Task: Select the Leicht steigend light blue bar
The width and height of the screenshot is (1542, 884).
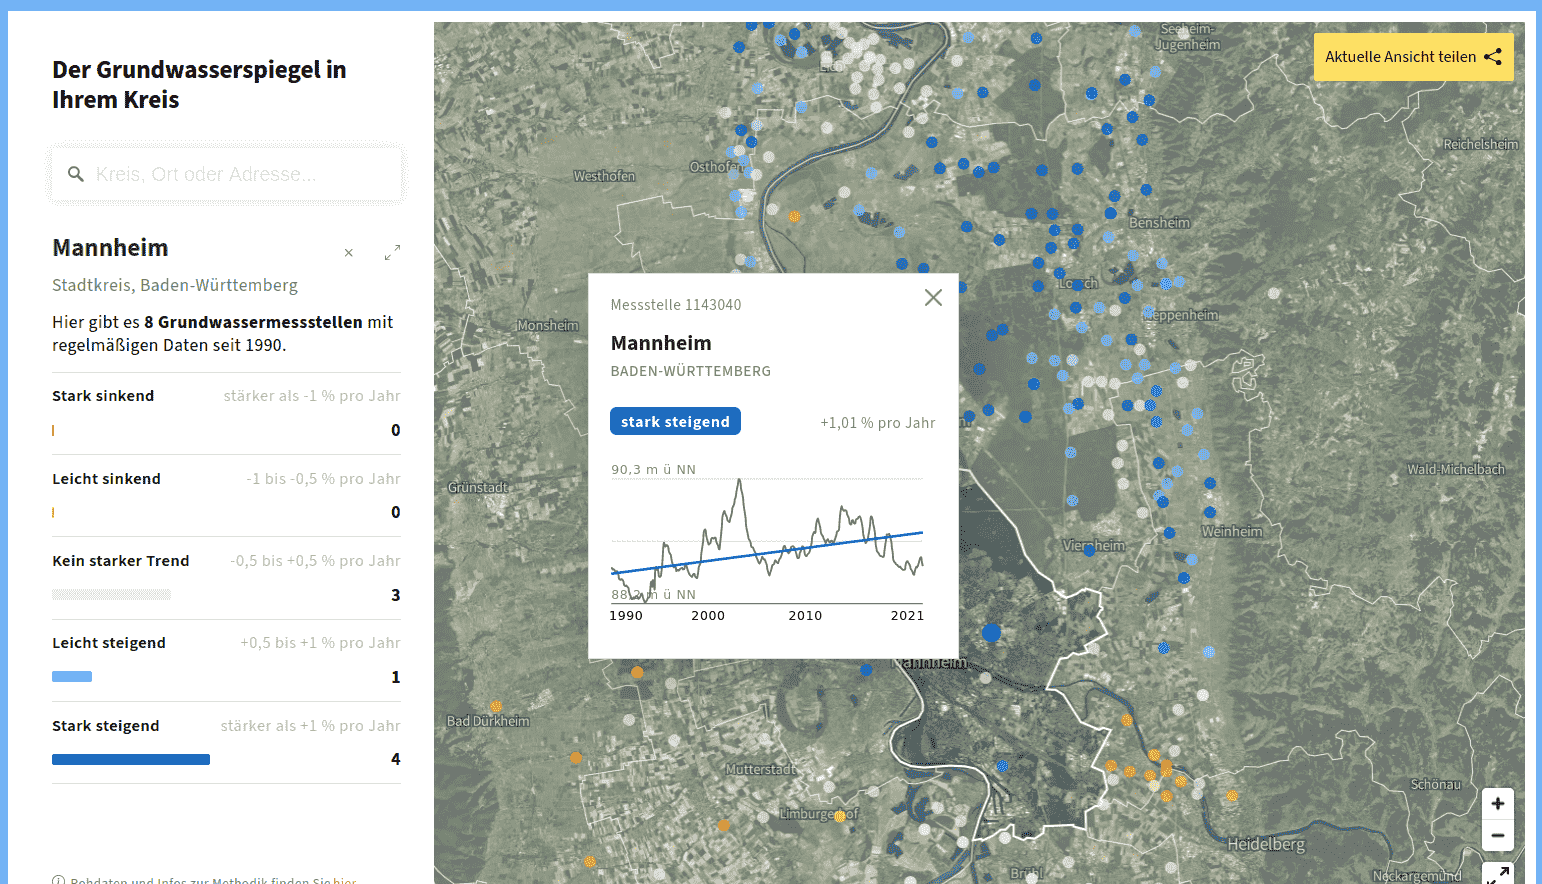Action: point(72,677)
